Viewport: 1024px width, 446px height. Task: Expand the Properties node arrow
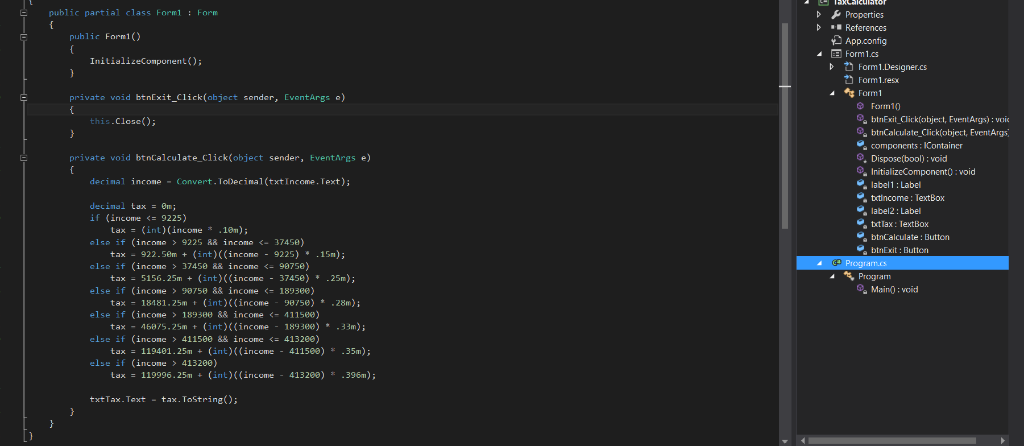819,14
